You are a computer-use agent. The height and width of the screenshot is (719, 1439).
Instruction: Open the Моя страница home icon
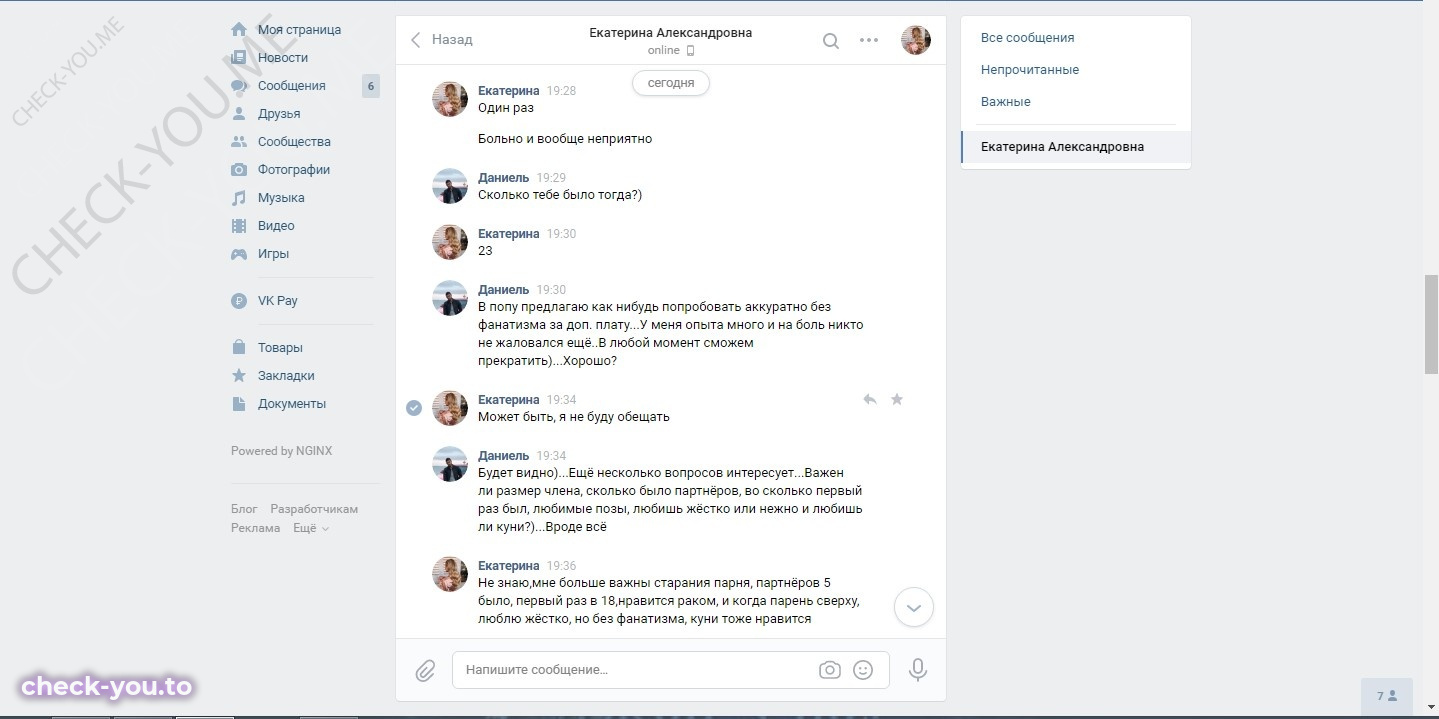[x=239, y=30]
